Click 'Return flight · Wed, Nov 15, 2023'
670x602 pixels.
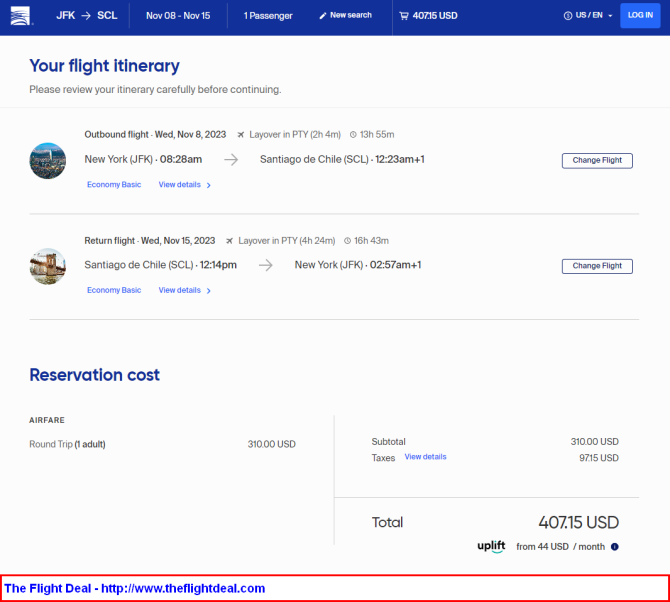pos(150,241)
